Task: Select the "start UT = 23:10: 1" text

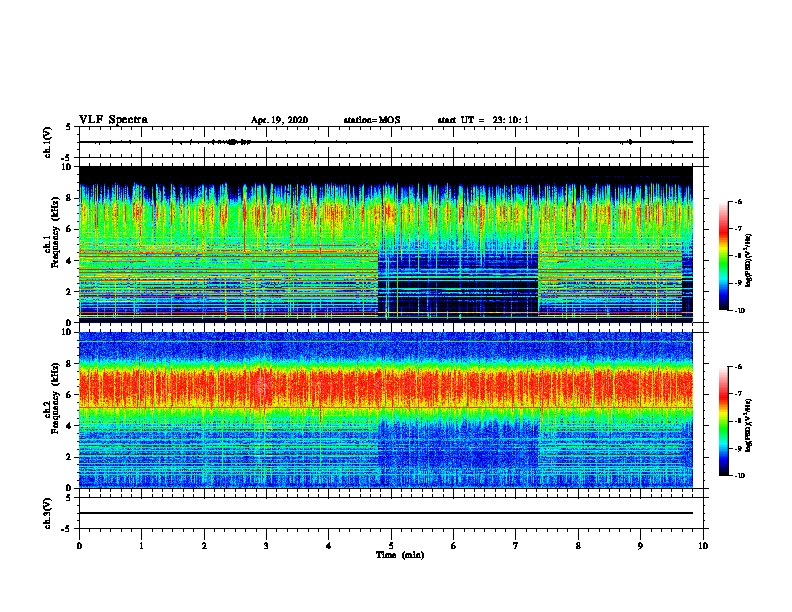Action: coord(483,120)
